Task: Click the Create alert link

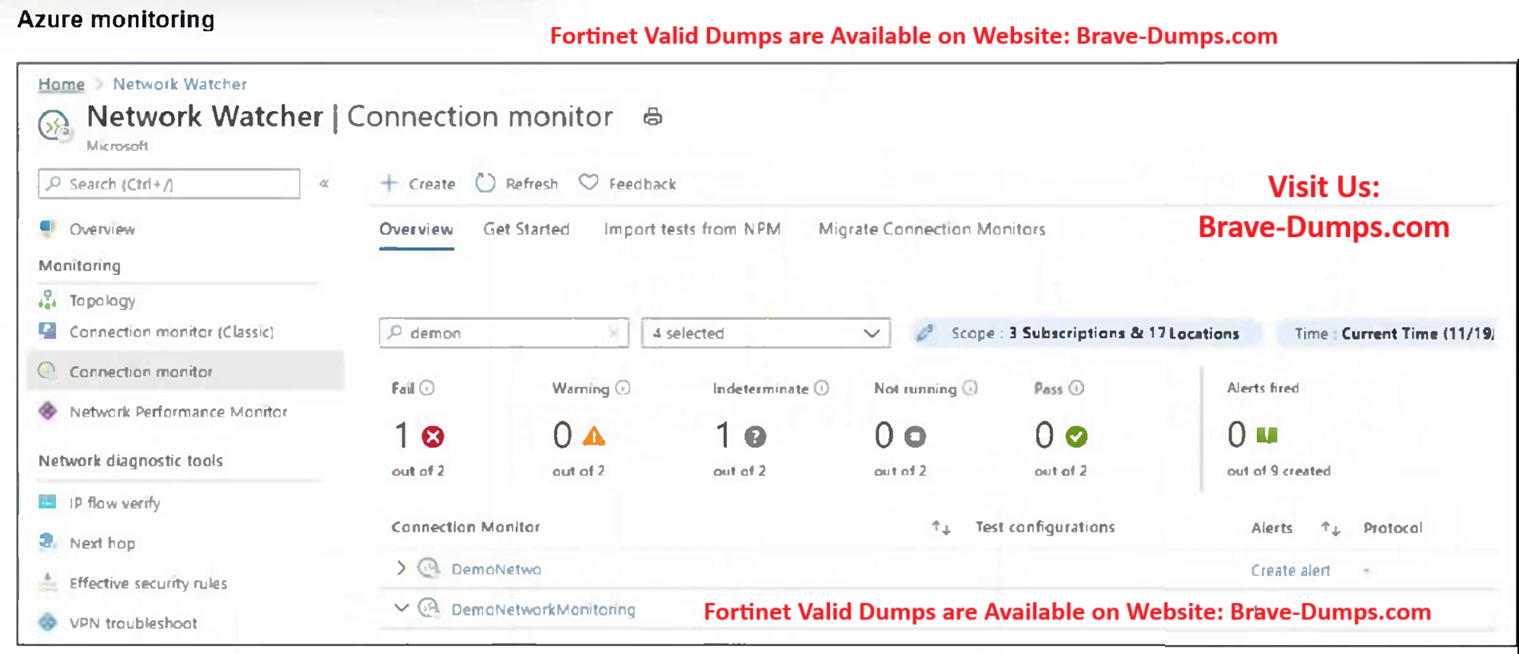Action: [1290, 570]
